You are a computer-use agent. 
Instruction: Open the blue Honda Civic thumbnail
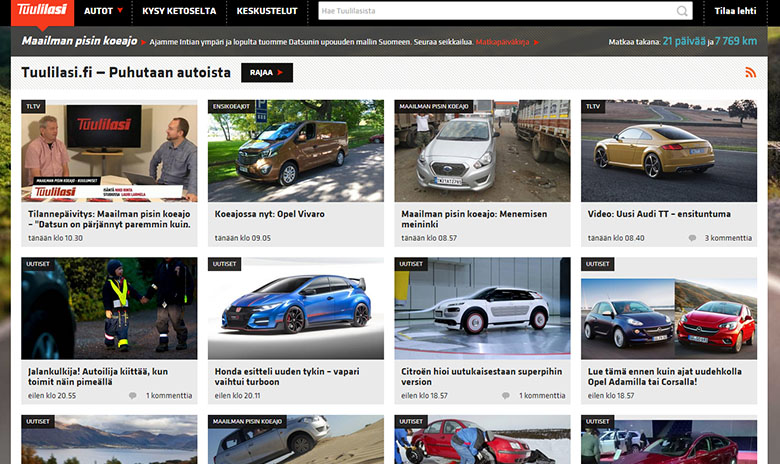pyautogui.click(x=295, y=308)
